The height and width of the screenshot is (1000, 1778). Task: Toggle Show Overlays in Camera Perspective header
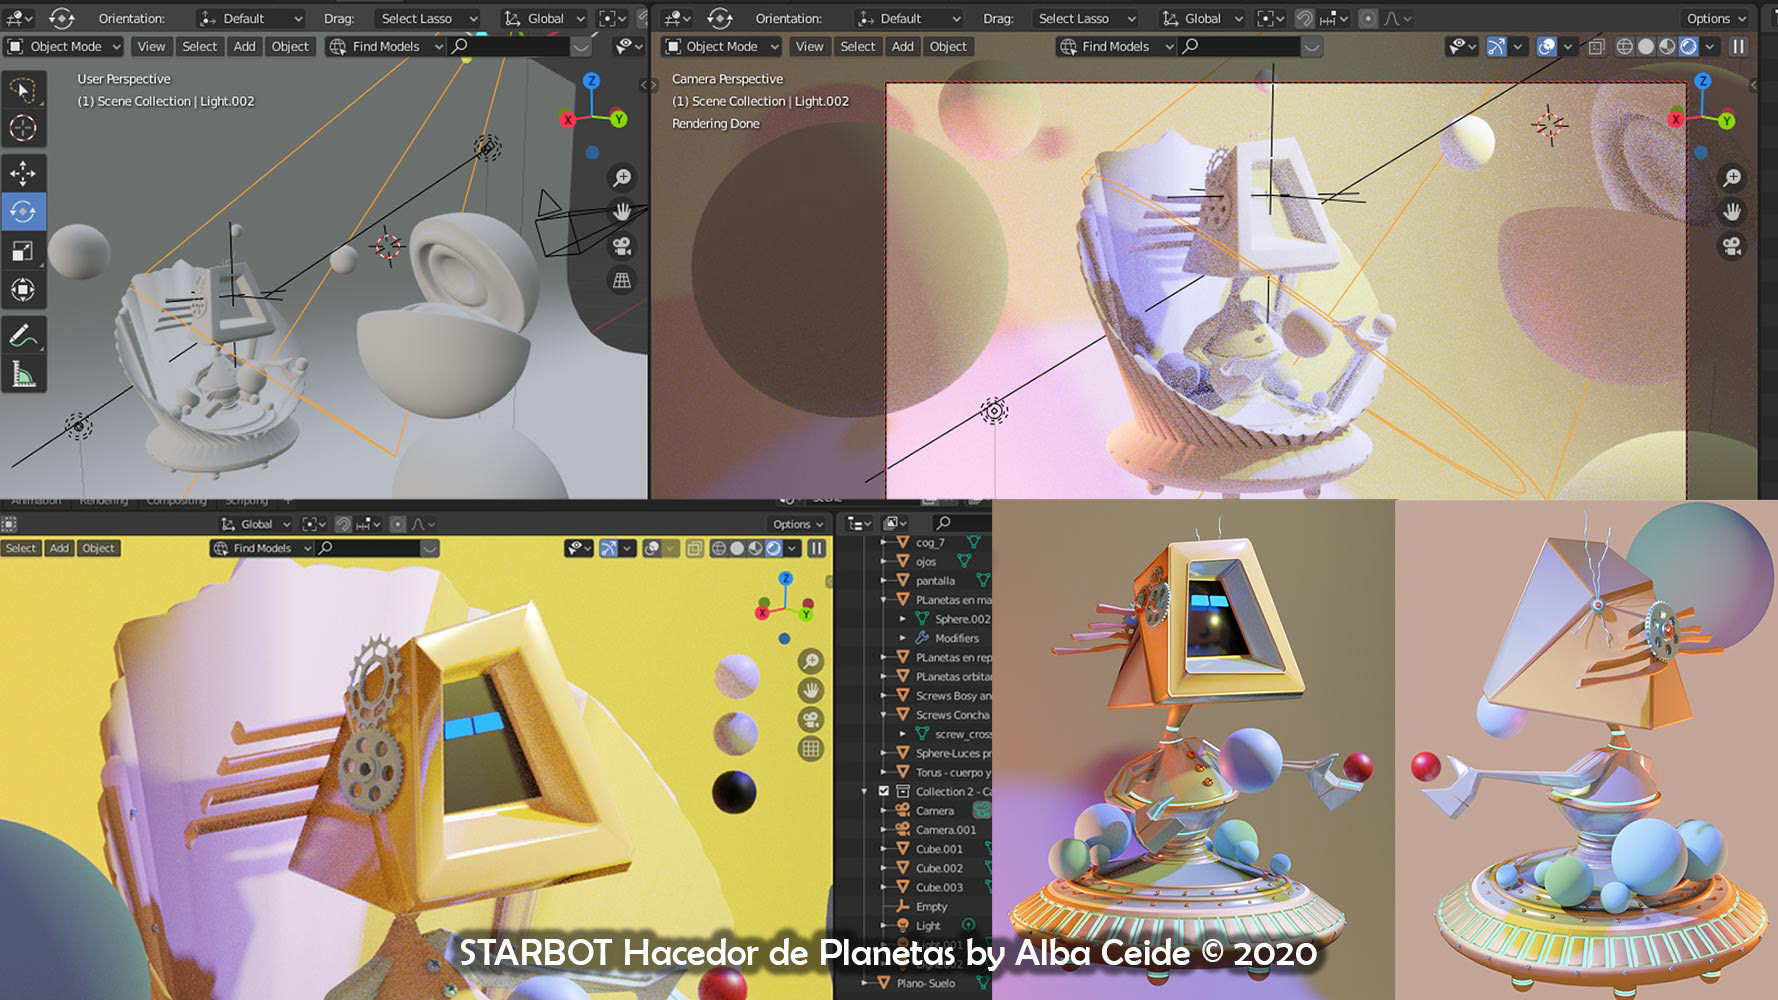1546,46
